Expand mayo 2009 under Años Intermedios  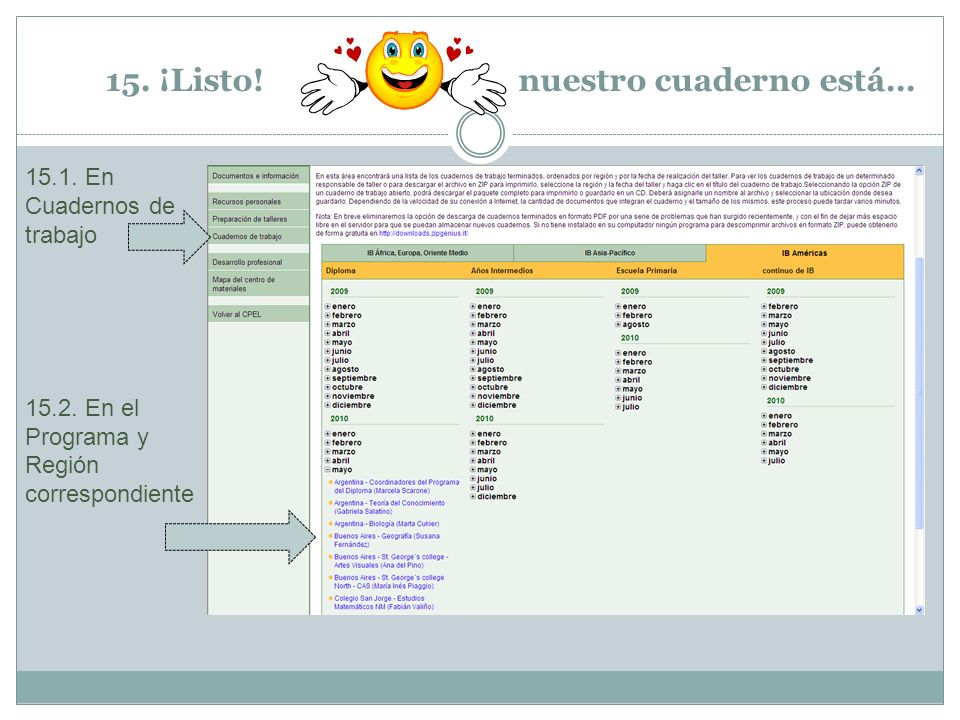473,342
